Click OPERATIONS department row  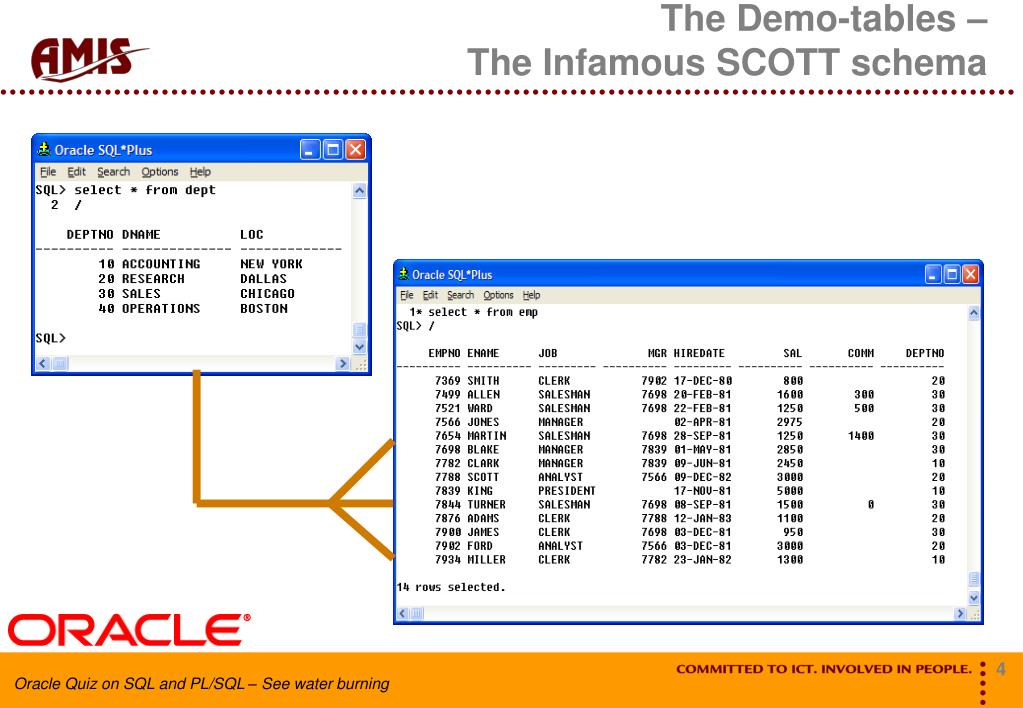[x=192, y=309]
